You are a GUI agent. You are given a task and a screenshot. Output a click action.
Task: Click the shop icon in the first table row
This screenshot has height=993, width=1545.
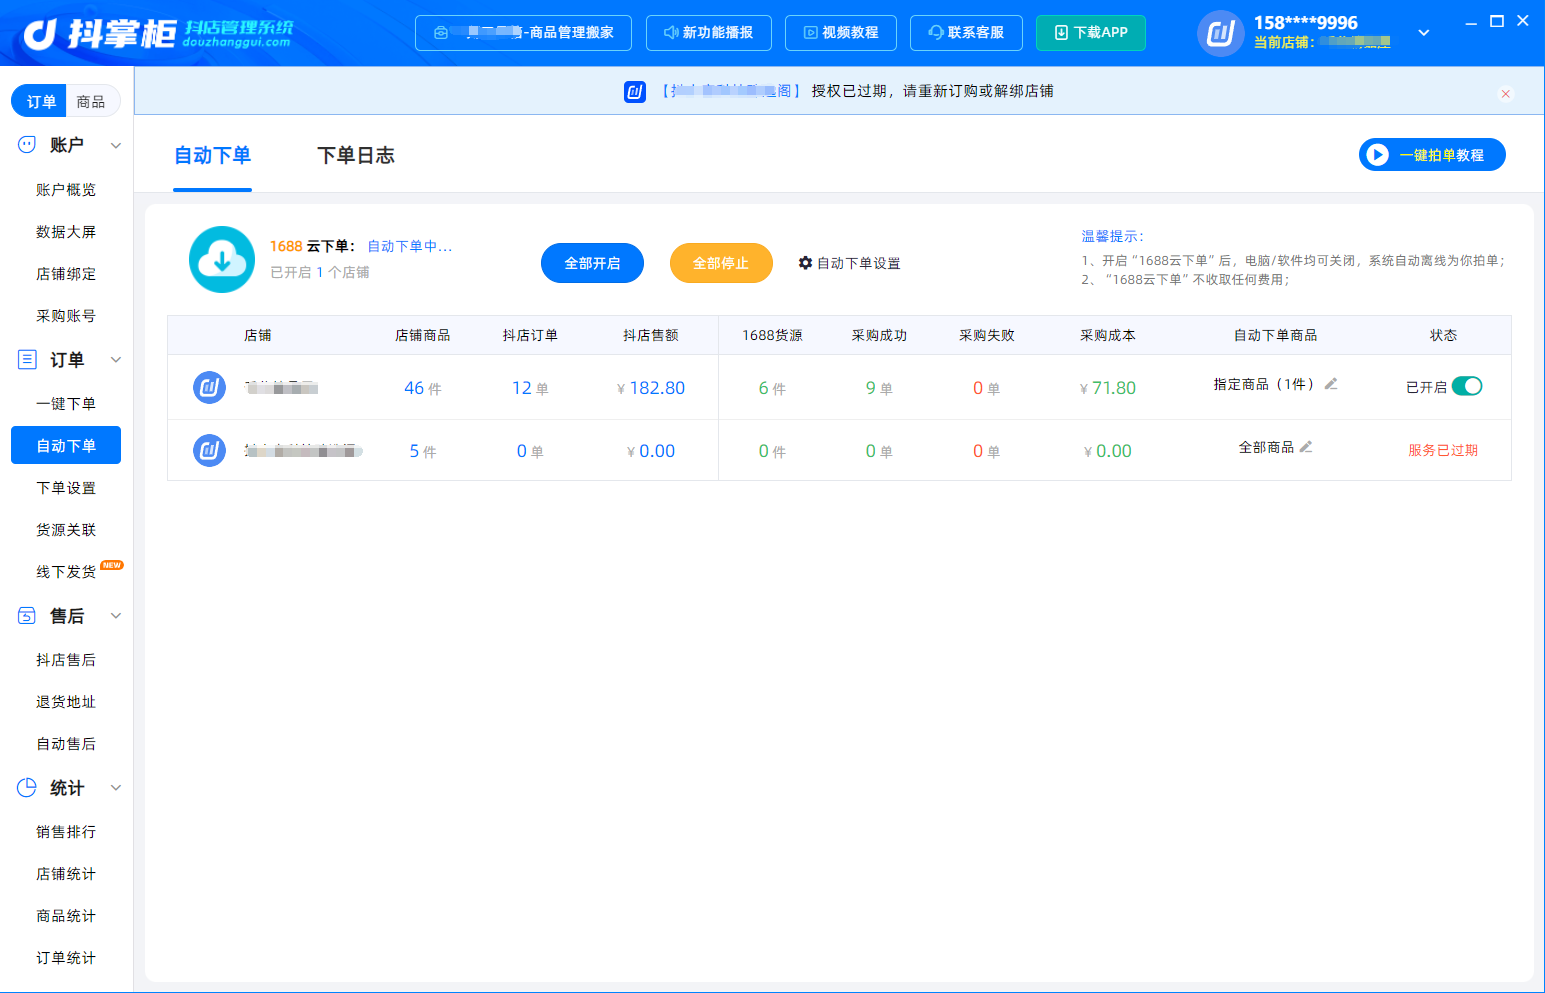(x=209, y=387)
